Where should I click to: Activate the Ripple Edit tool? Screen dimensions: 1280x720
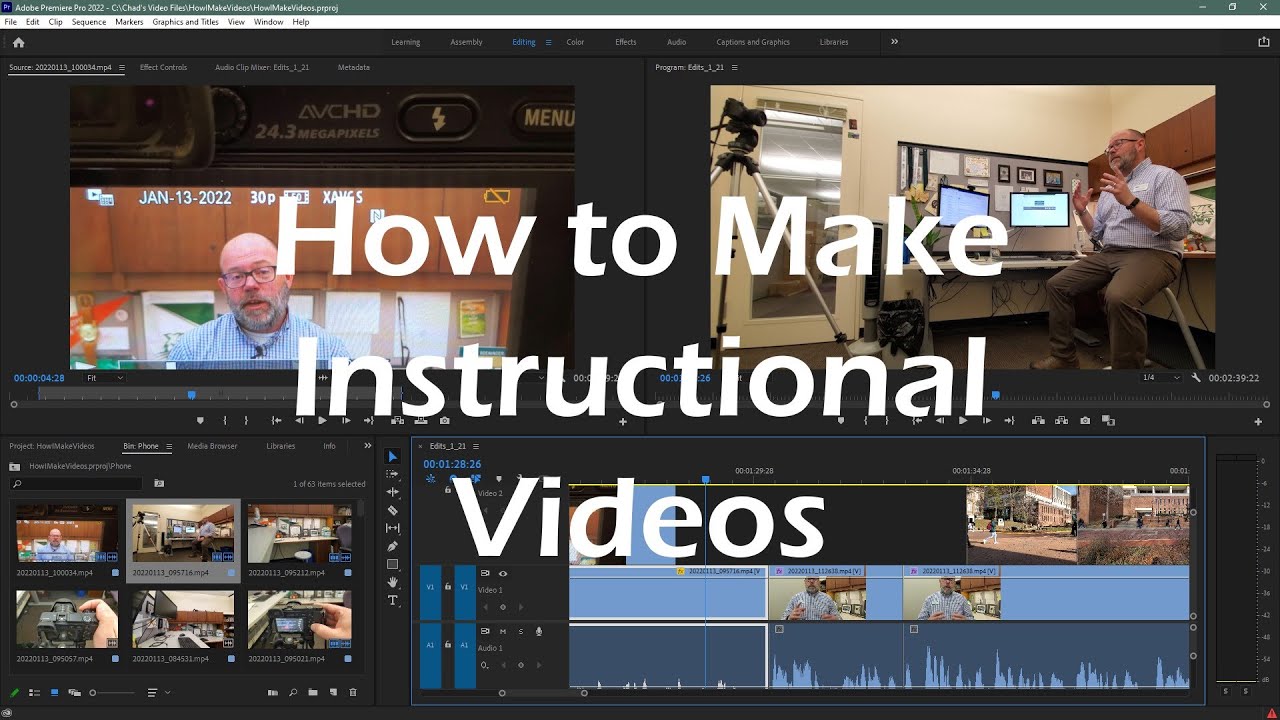click(x=392, y=492)
